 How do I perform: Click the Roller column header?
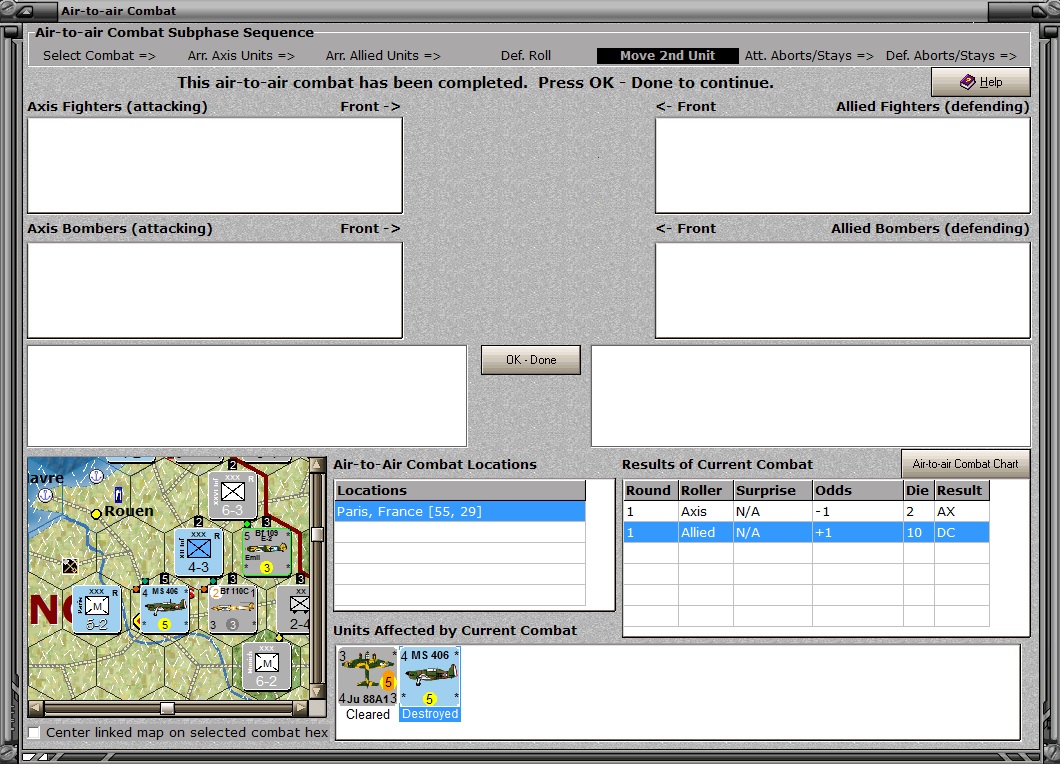(x=706, y=490)
